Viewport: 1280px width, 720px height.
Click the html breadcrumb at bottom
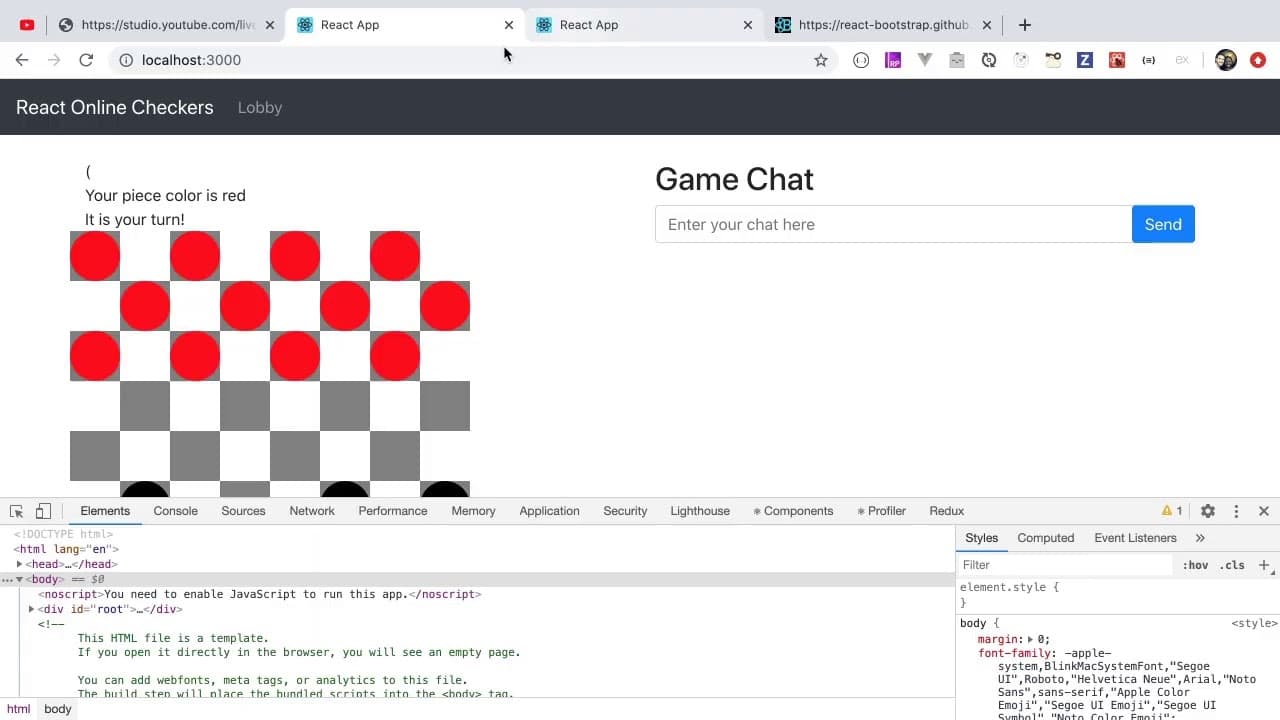(19, 709)
